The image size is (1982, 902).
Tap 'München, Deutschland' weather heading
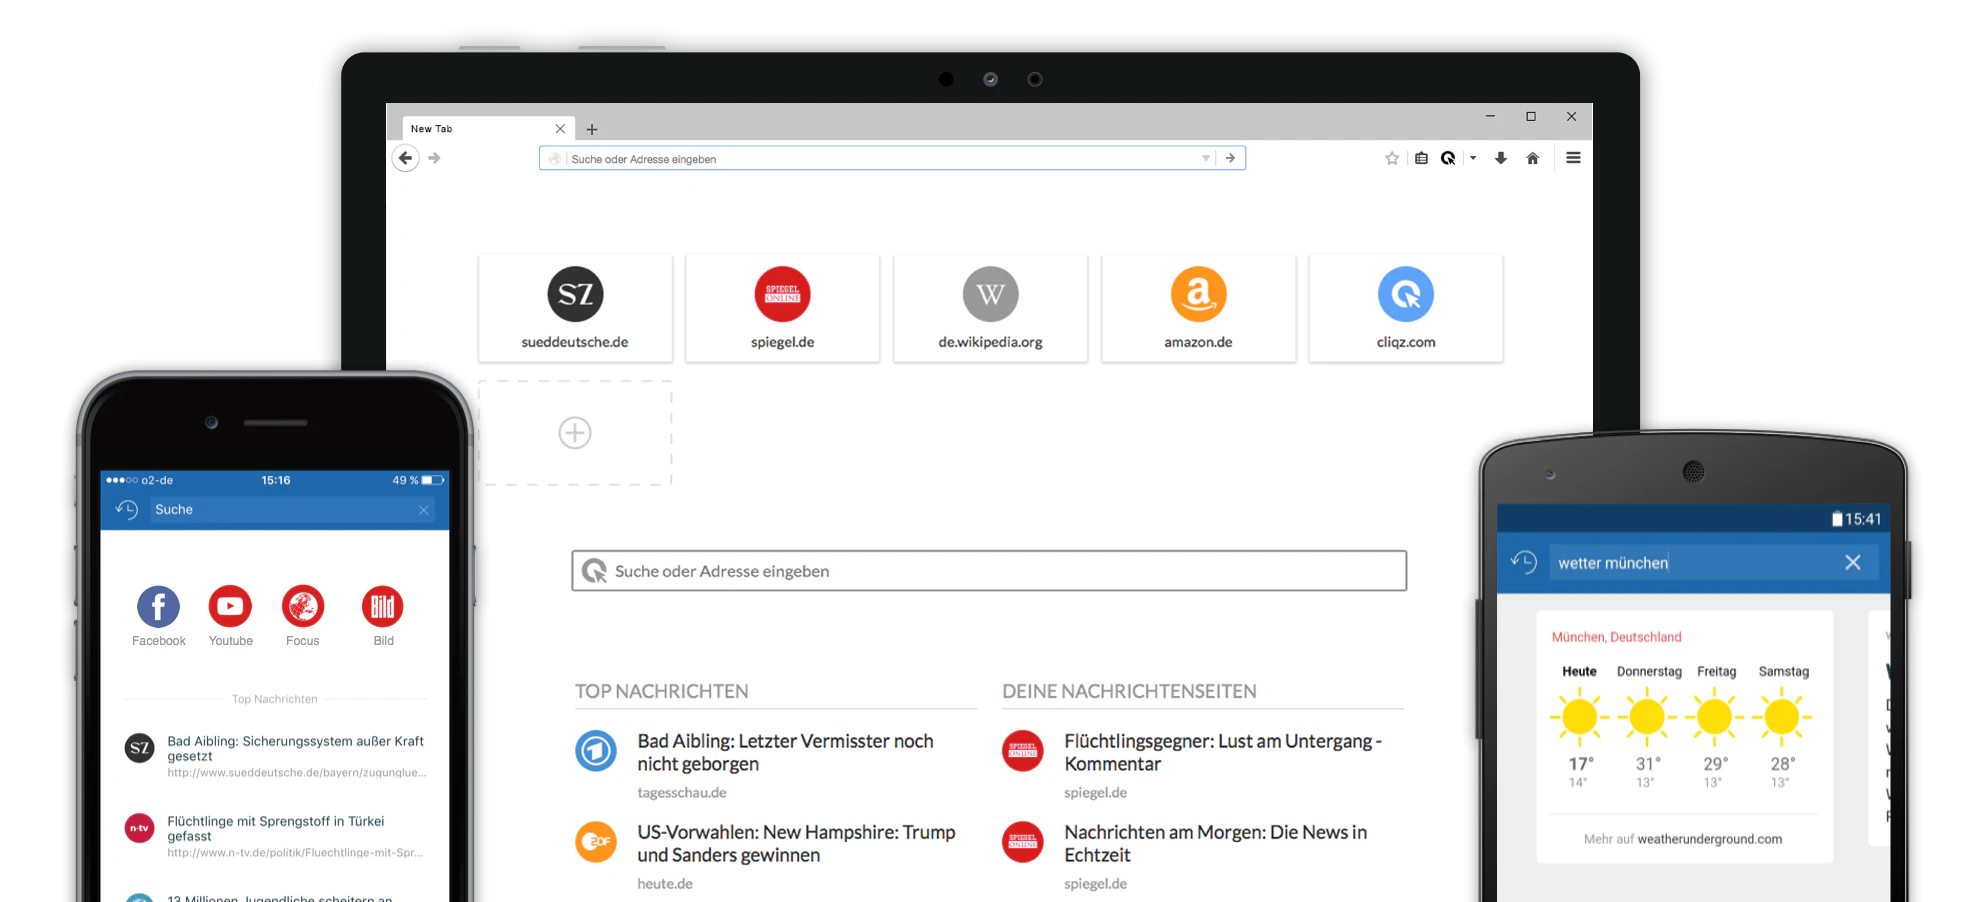coord(1616,637)
